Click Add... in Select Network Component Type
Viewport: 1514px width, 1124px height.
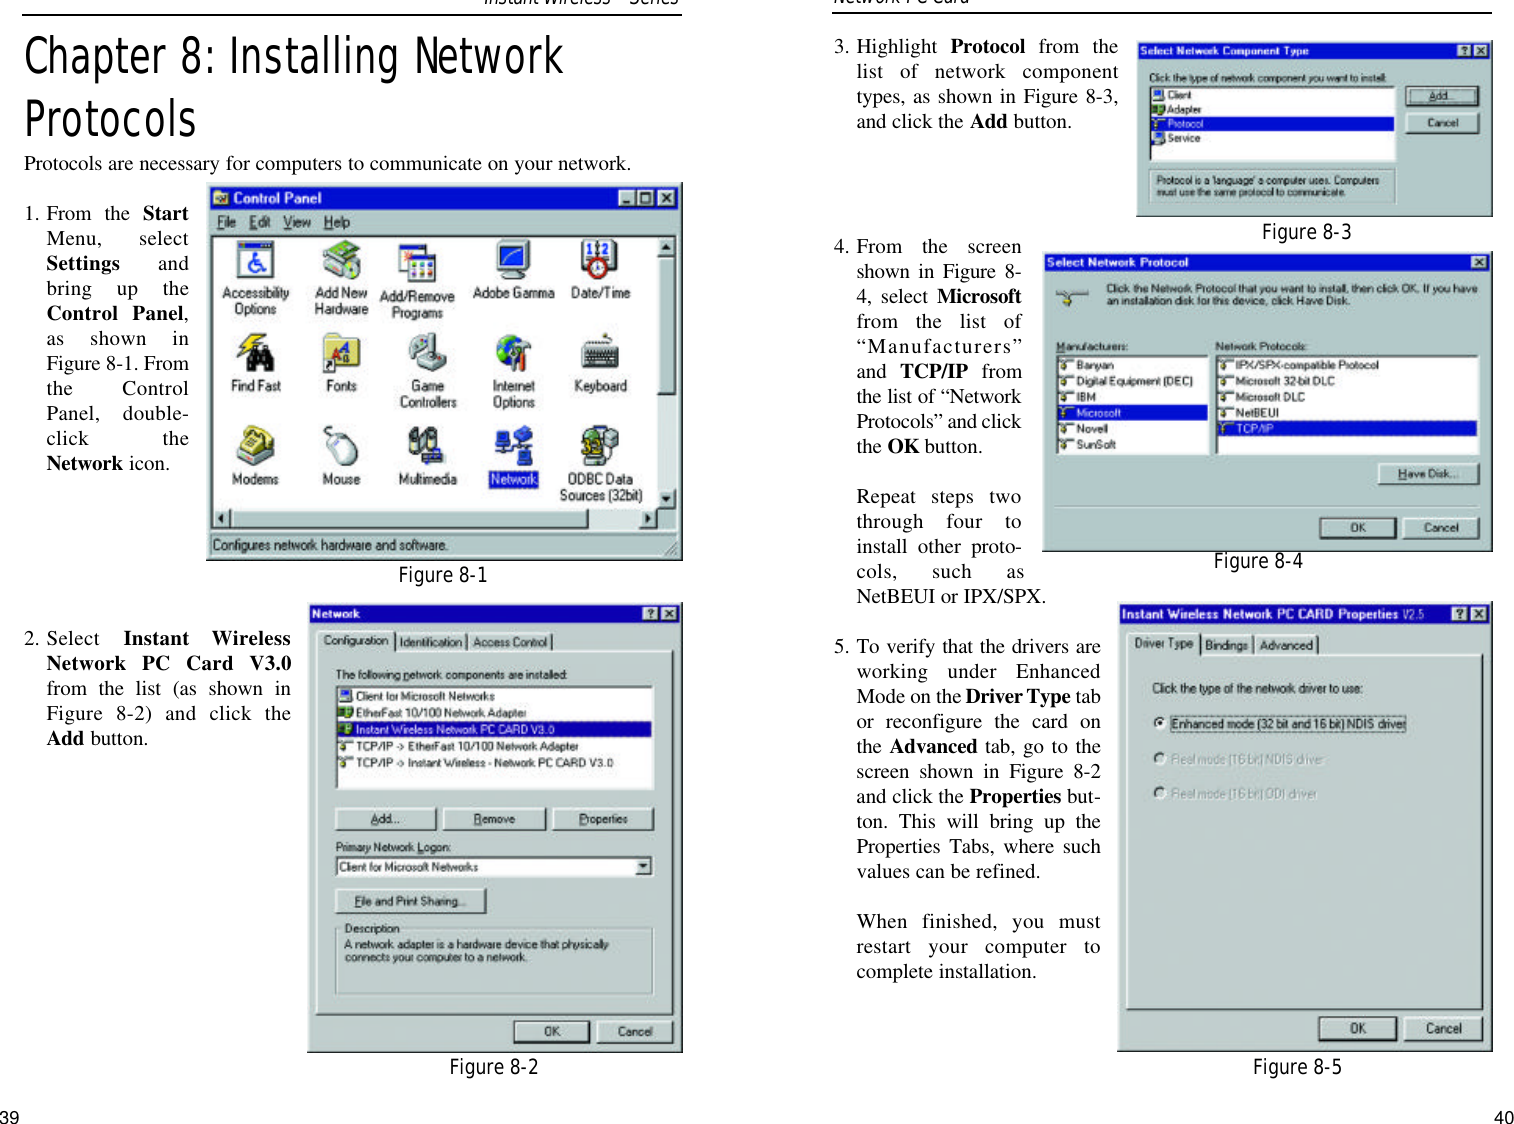click(x=1442, y=96)
